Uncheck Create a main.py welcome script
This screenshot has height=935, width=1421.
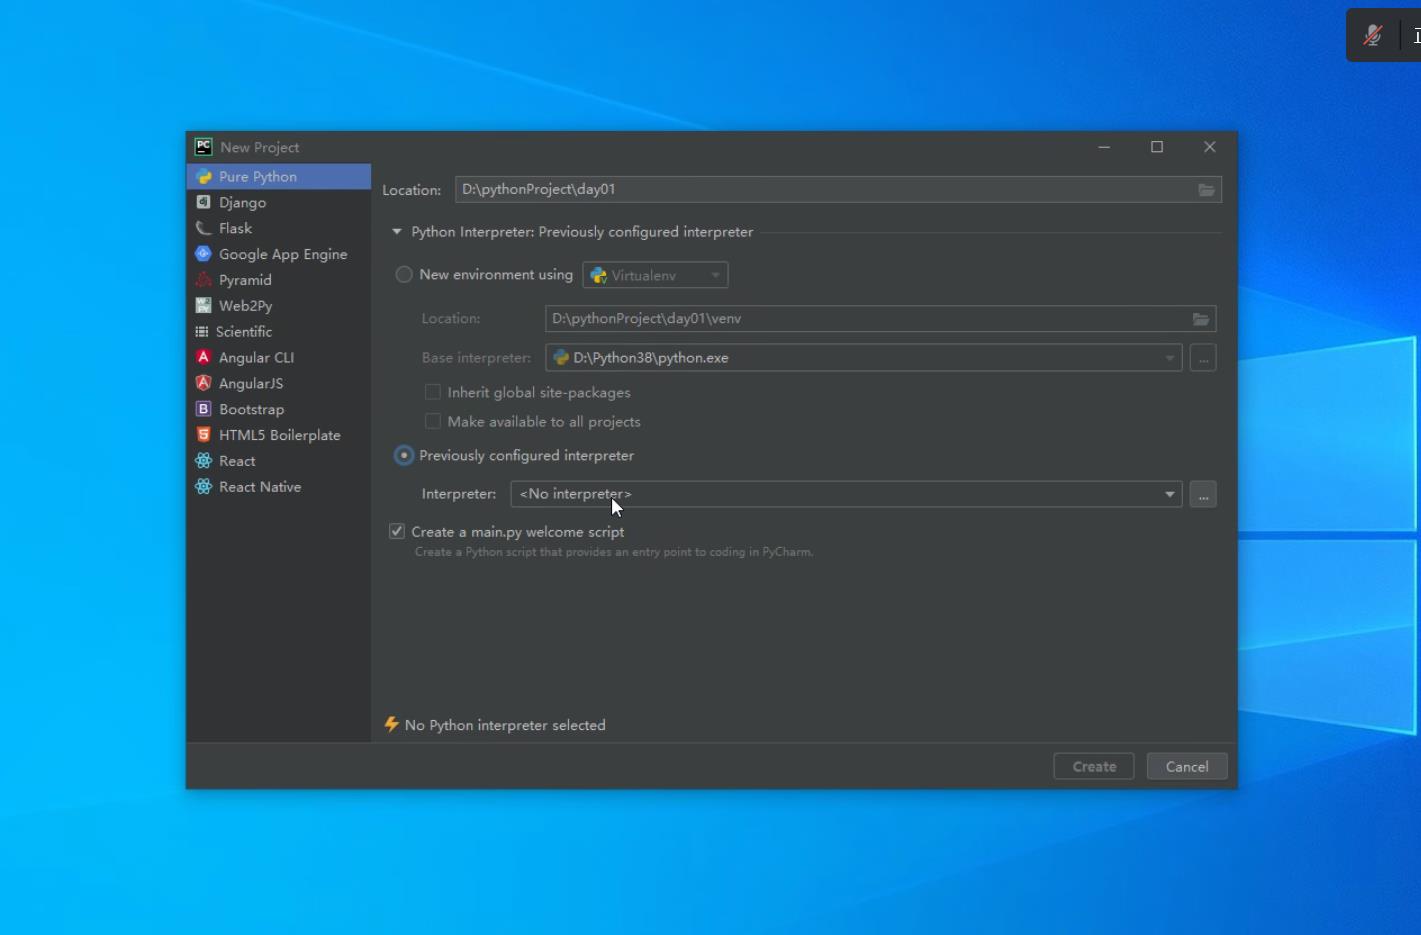click(x=397, y=532)
